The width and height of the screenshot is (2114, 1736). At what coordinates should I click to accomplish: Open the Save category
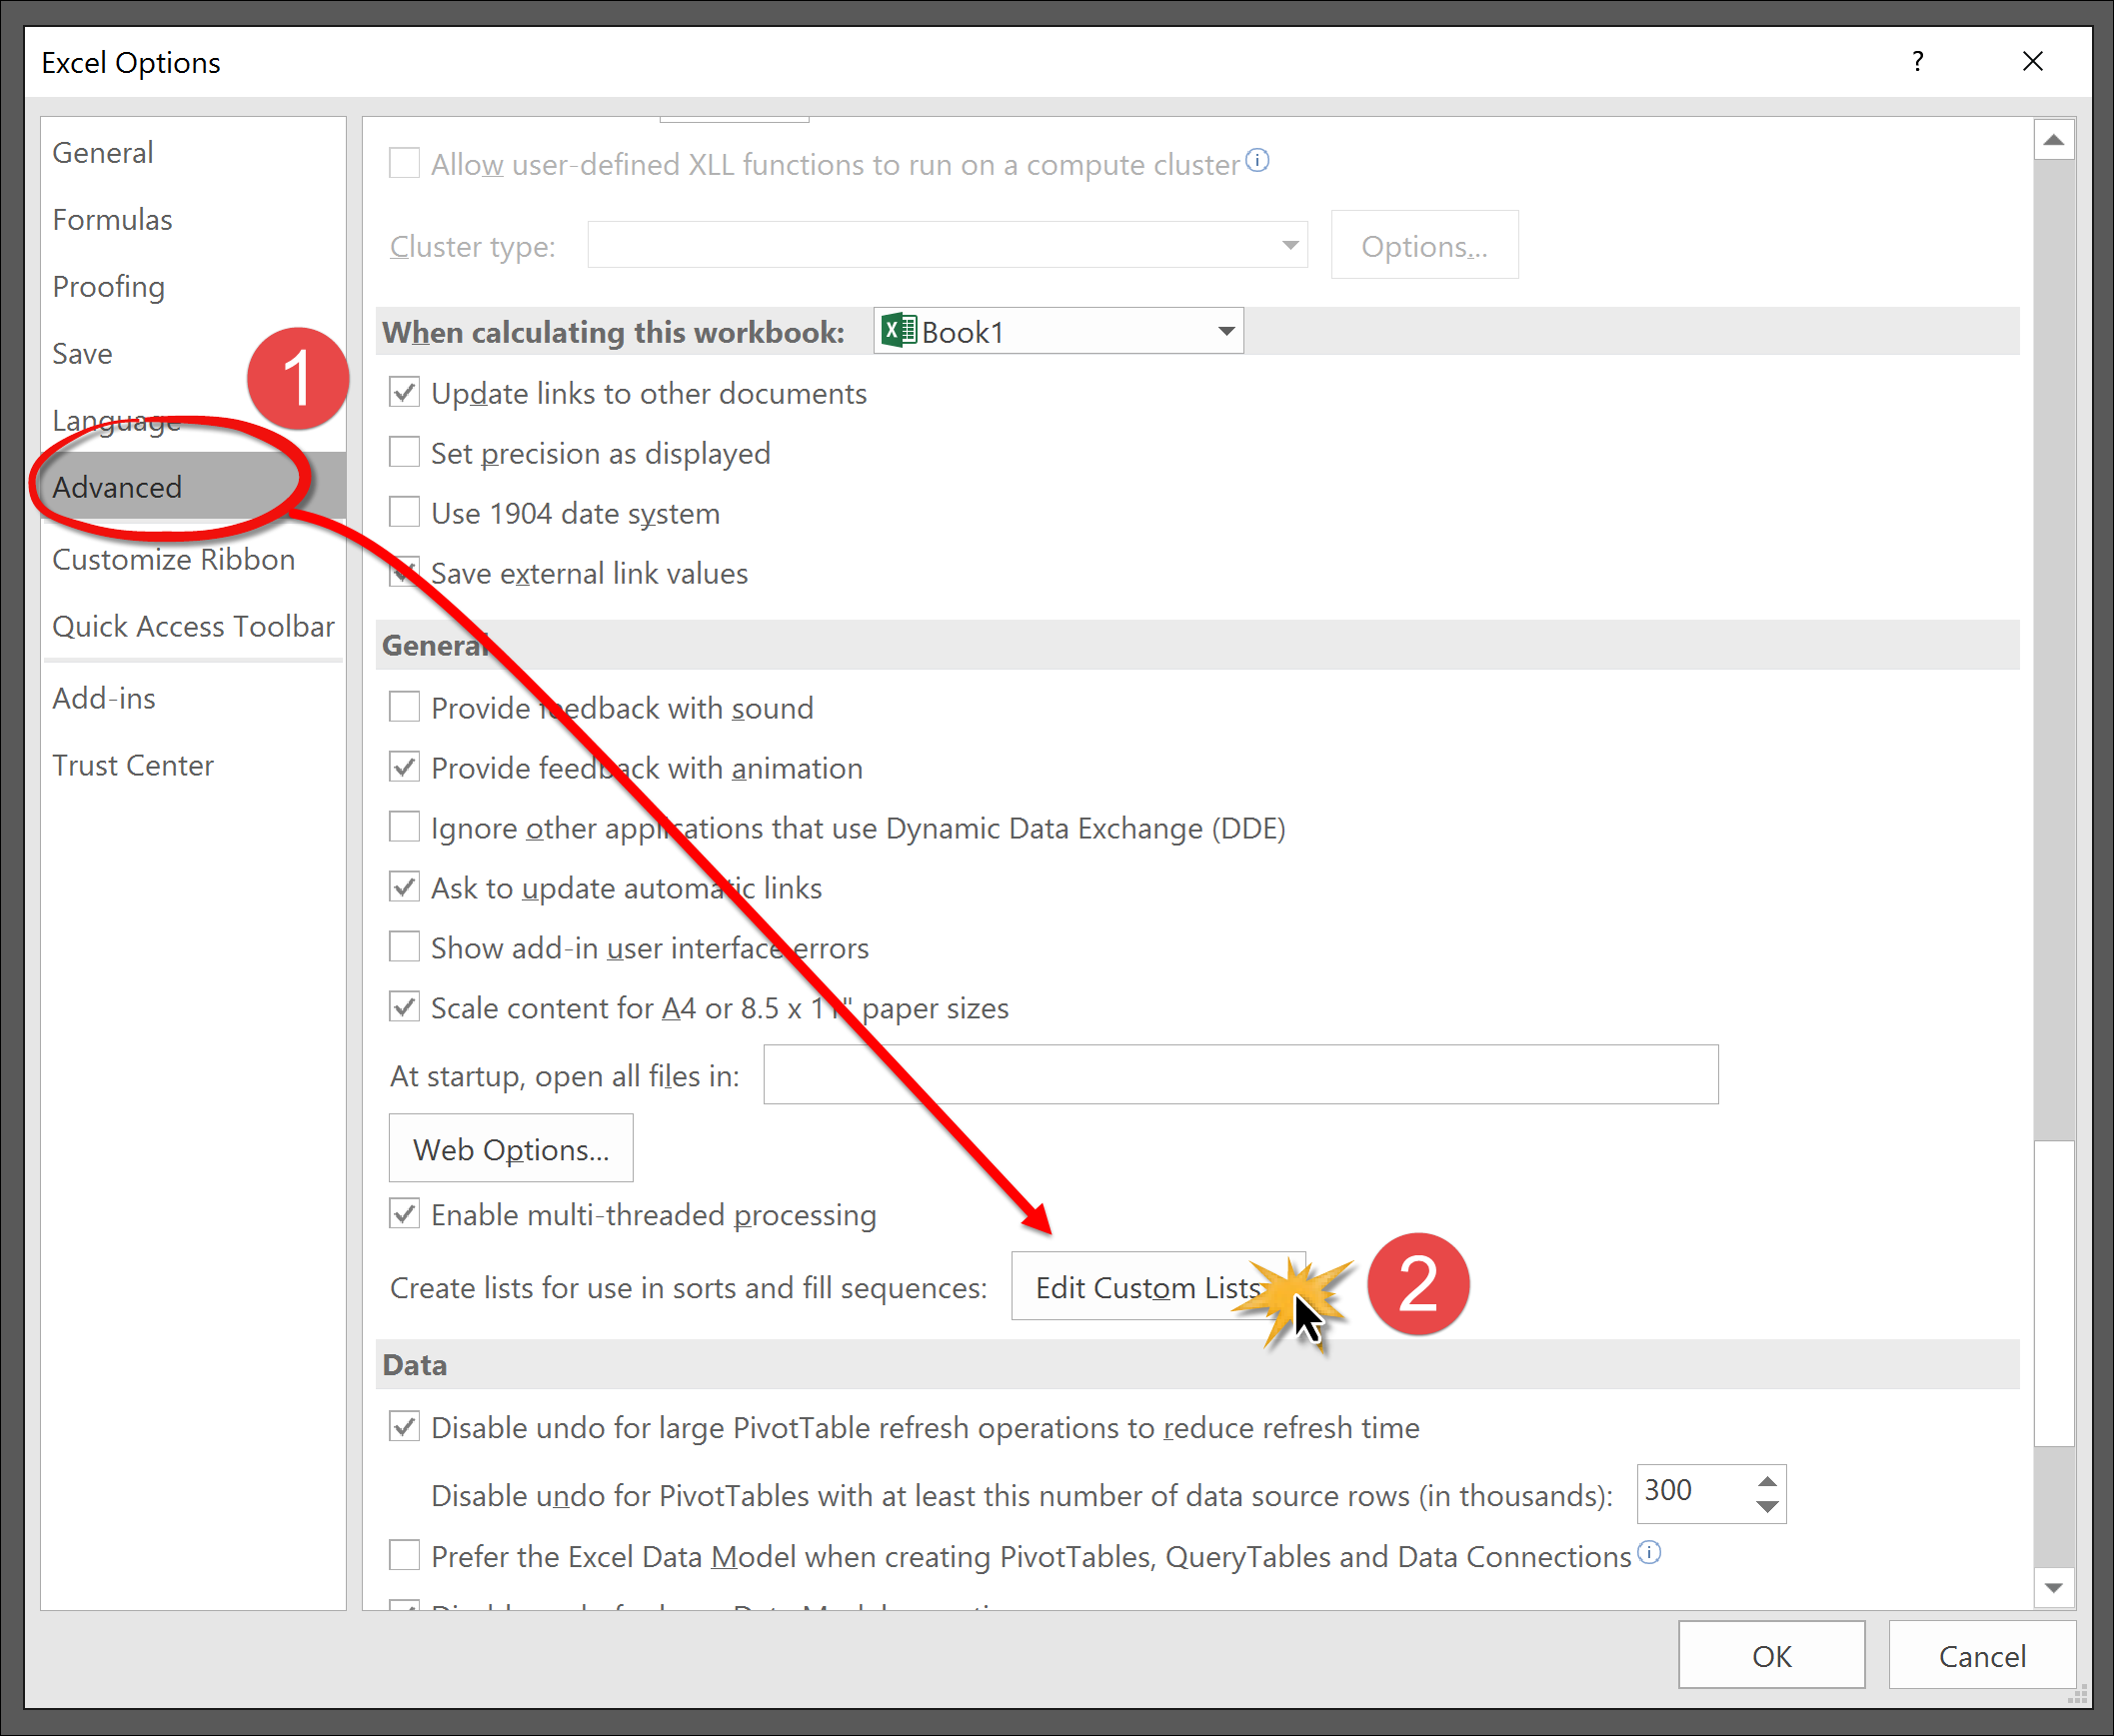point(193,354)
